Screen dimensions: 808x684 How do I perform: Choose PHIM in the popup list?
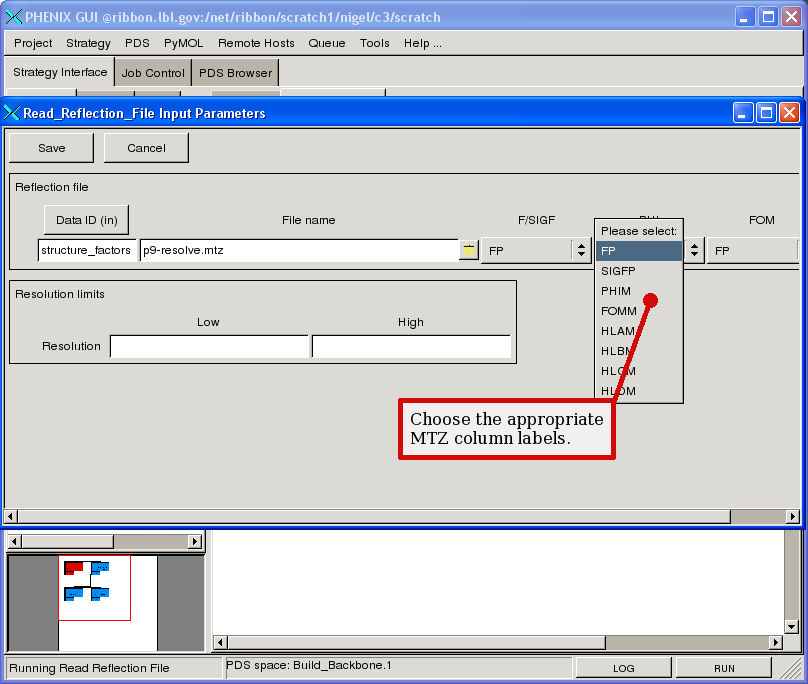coord(616,291)
